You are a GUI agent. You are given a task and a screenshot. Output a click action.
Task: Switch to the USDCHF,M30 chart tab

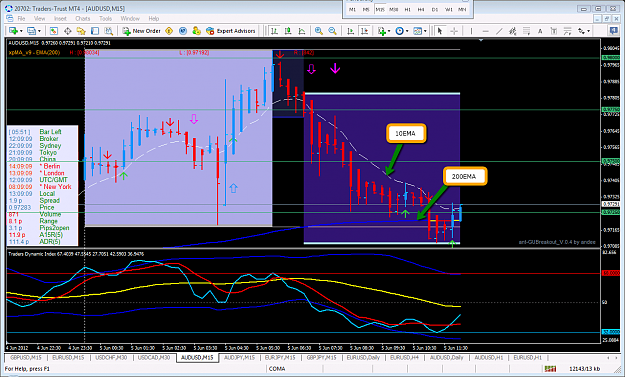click(111, 357)
